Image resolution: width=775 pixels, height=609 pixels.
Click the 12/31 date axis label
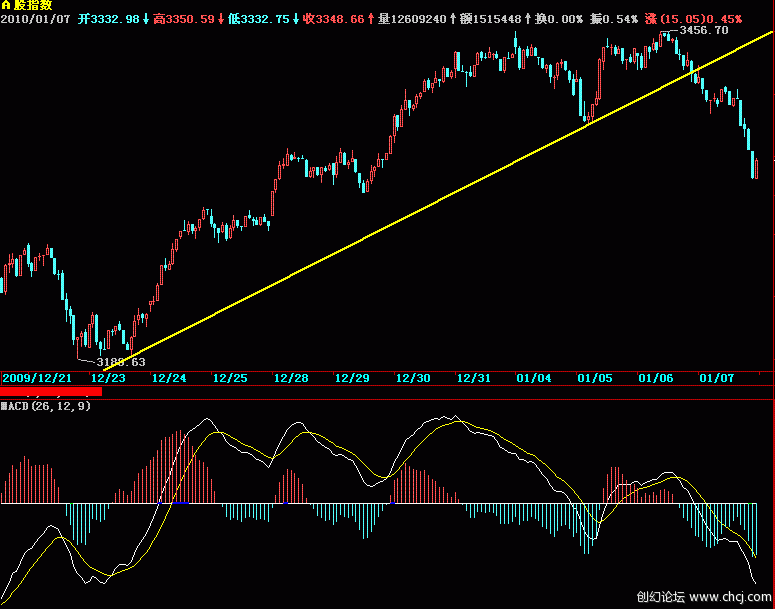[x=473, y=378]
